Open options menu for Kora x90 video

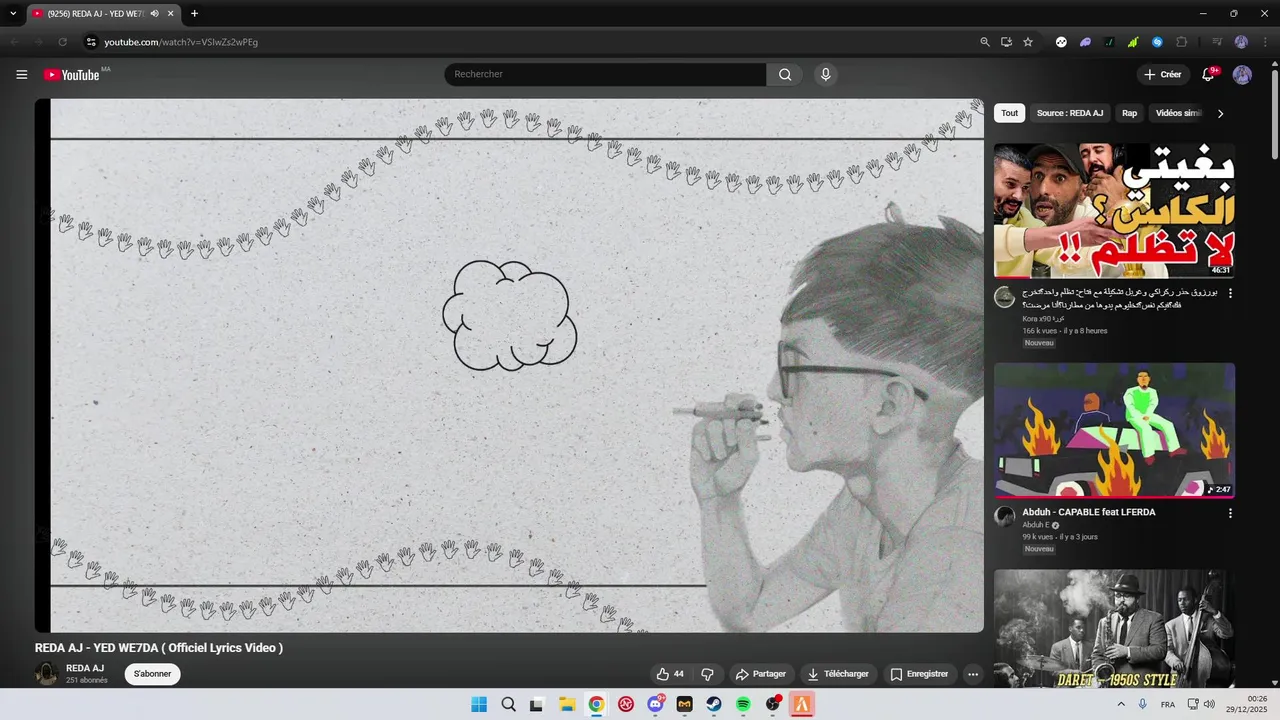[x=1230, y=294]
